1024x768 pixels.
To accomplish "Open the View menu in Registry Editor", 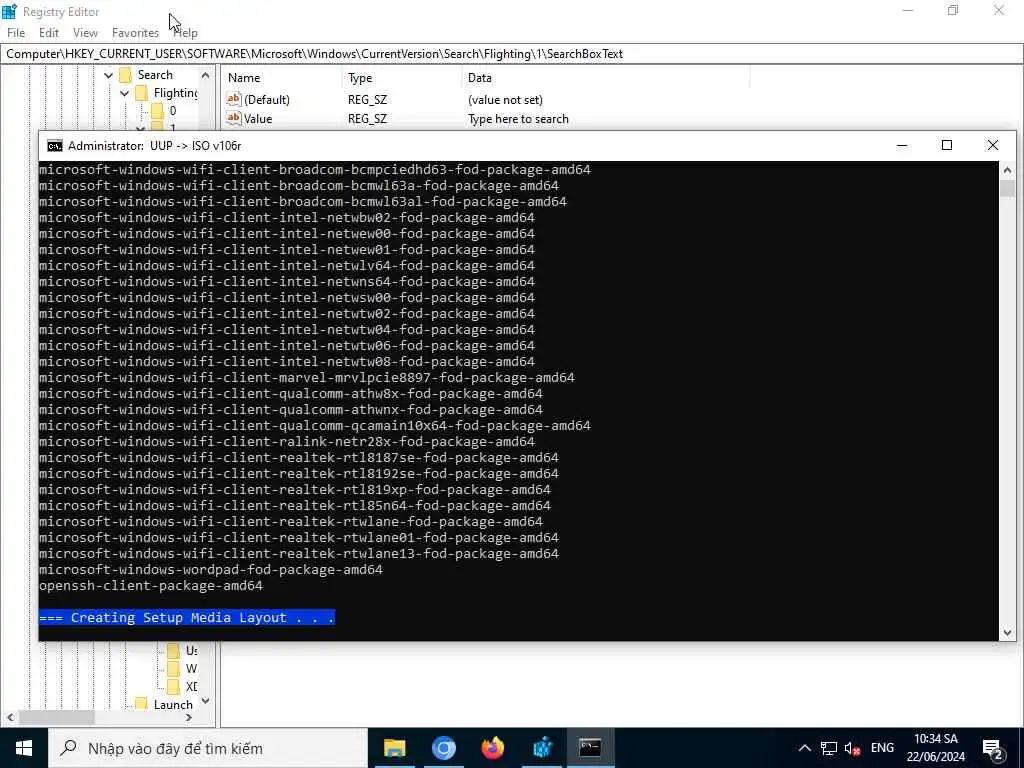I will click(86, 33).
